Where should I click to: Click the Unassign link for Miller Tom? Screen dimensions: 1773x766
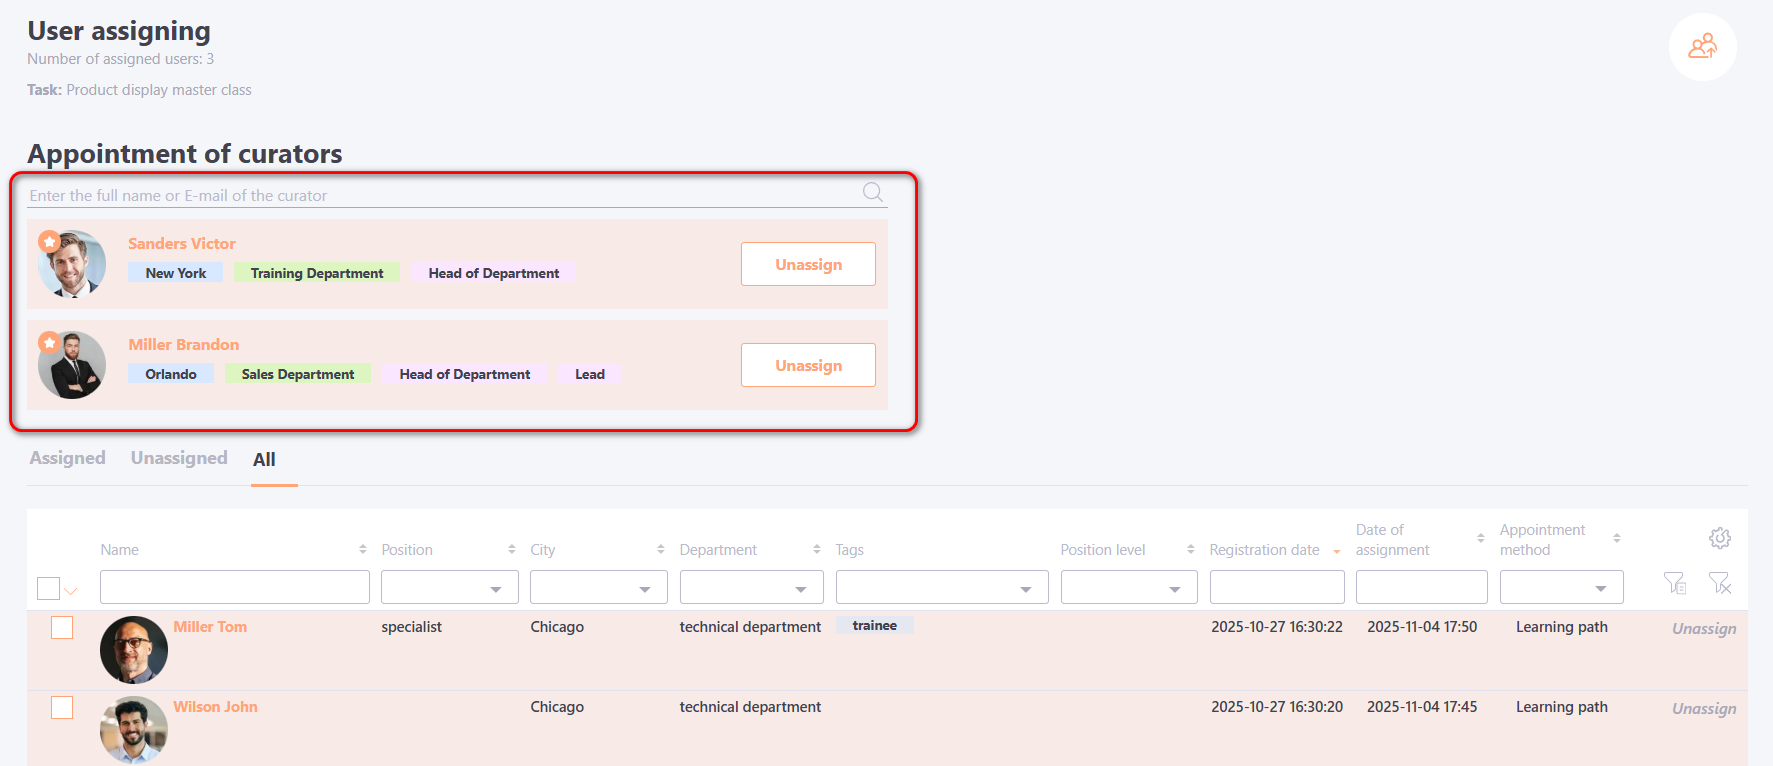click(x=1703, y=628)
